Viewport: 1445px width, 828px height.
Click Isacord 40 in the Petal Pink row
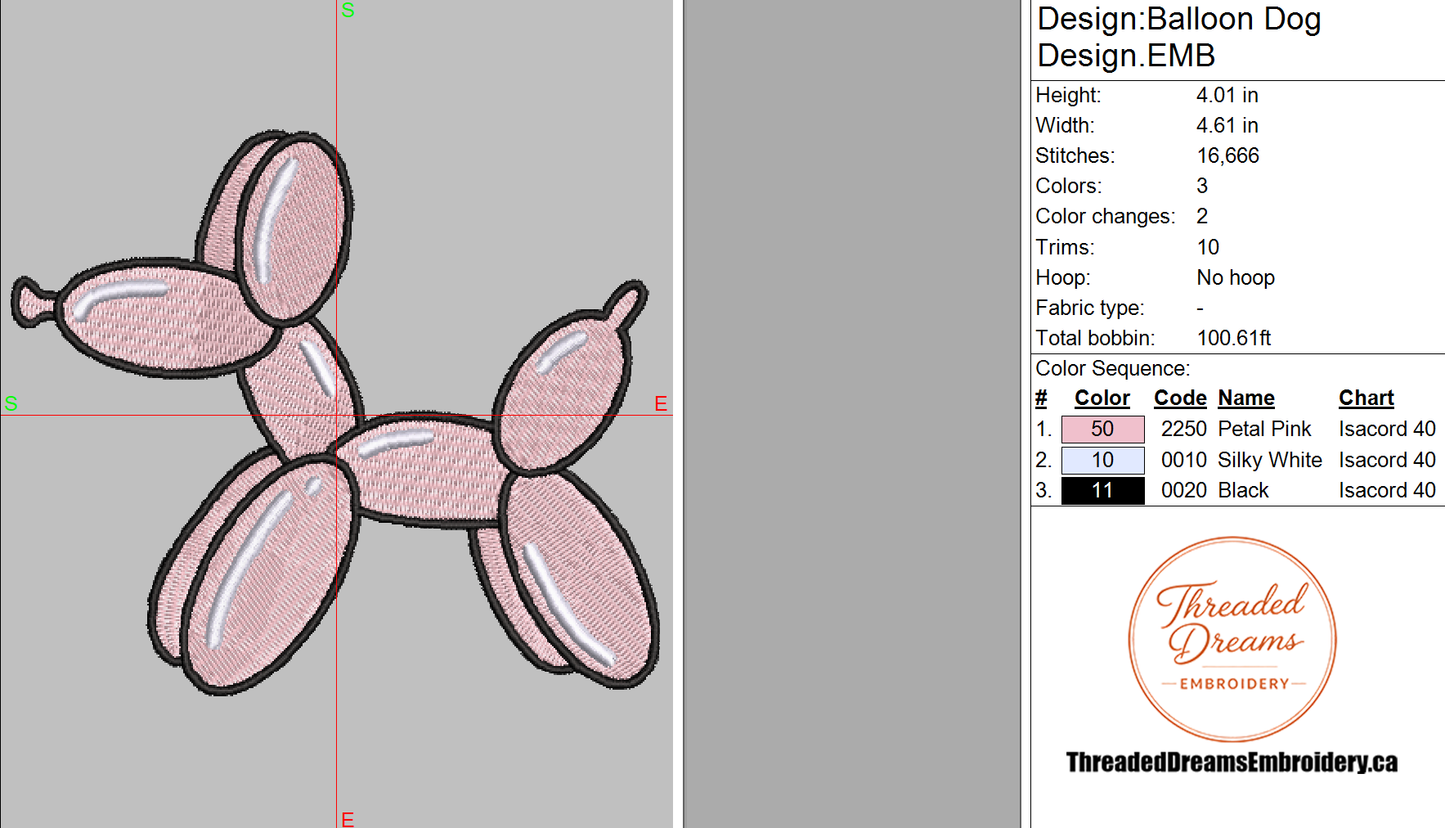click(x=1387, y=429)
